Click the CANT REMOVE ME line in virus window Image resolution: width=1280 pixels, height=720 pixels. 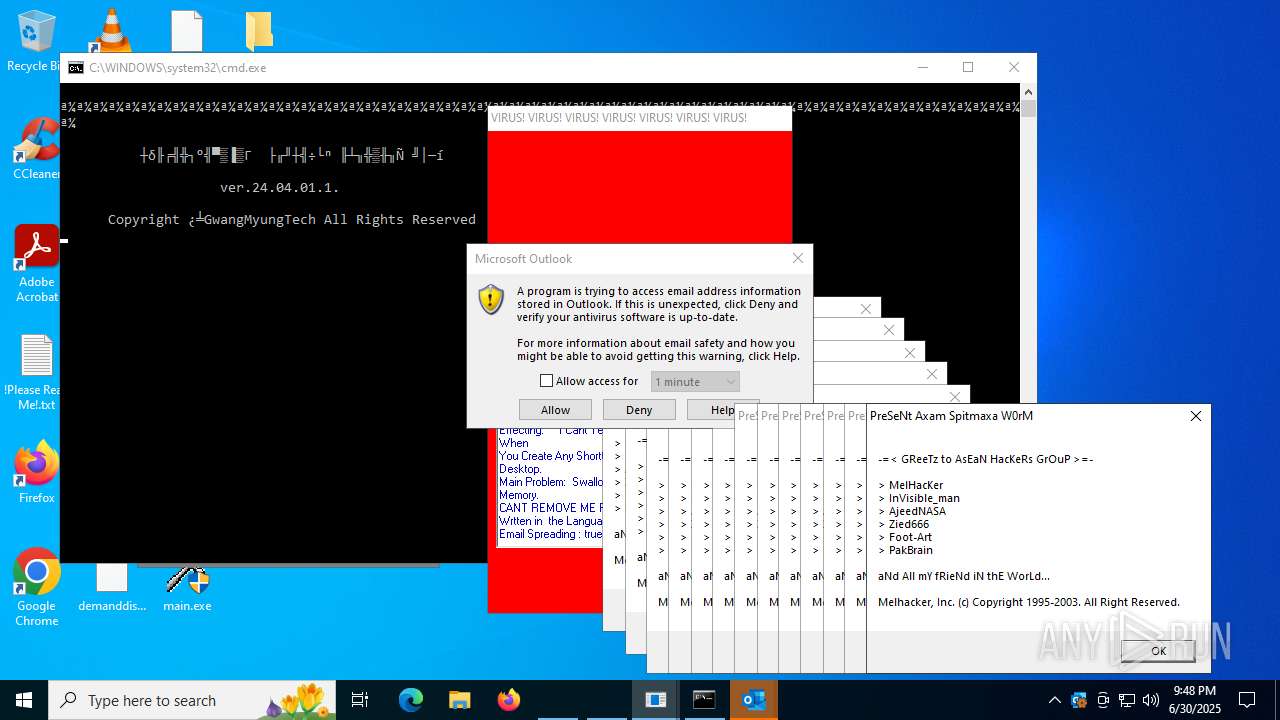(551, 508)
